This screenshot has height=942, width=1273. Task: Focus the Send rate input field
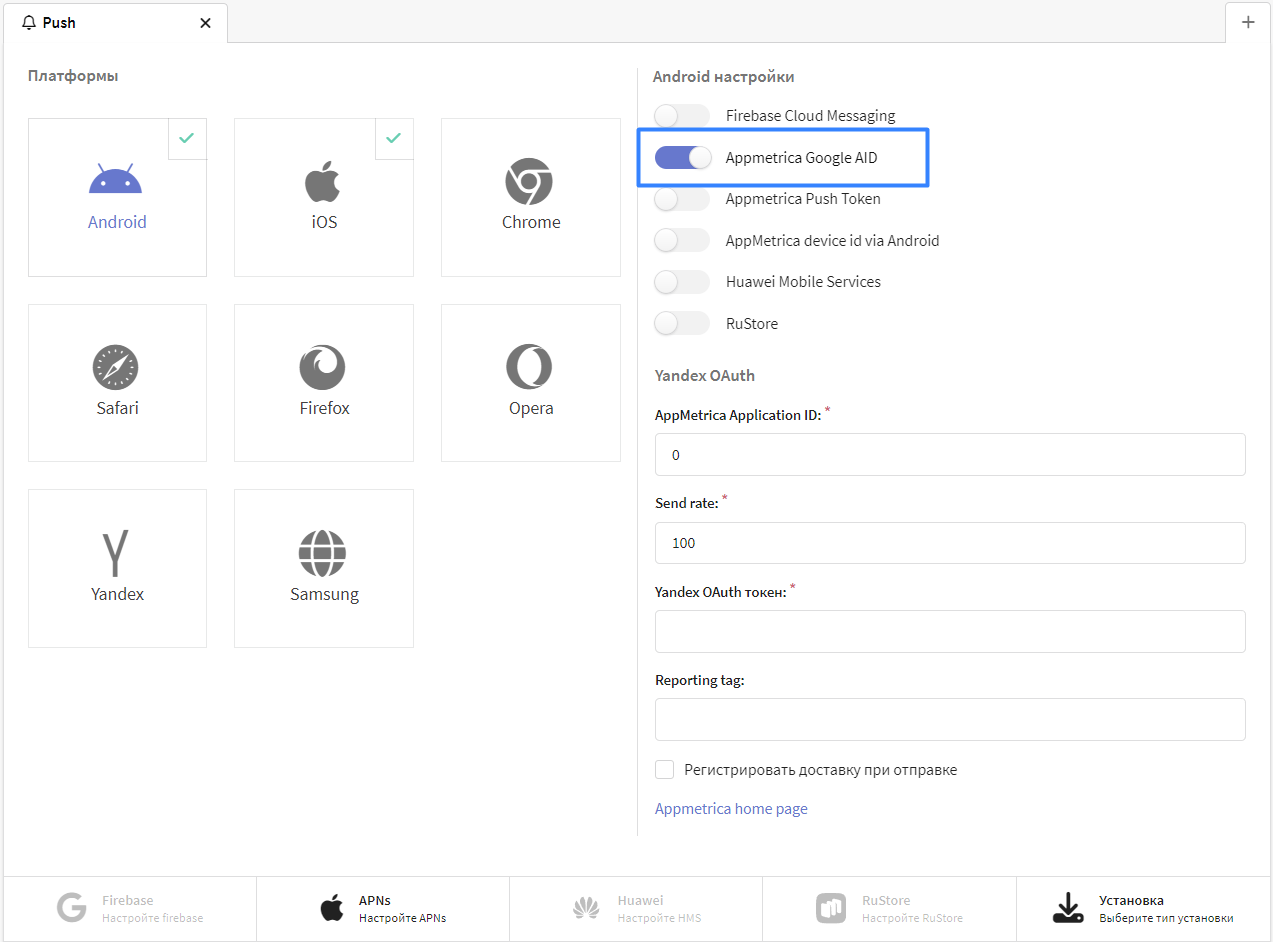point(950,543)
